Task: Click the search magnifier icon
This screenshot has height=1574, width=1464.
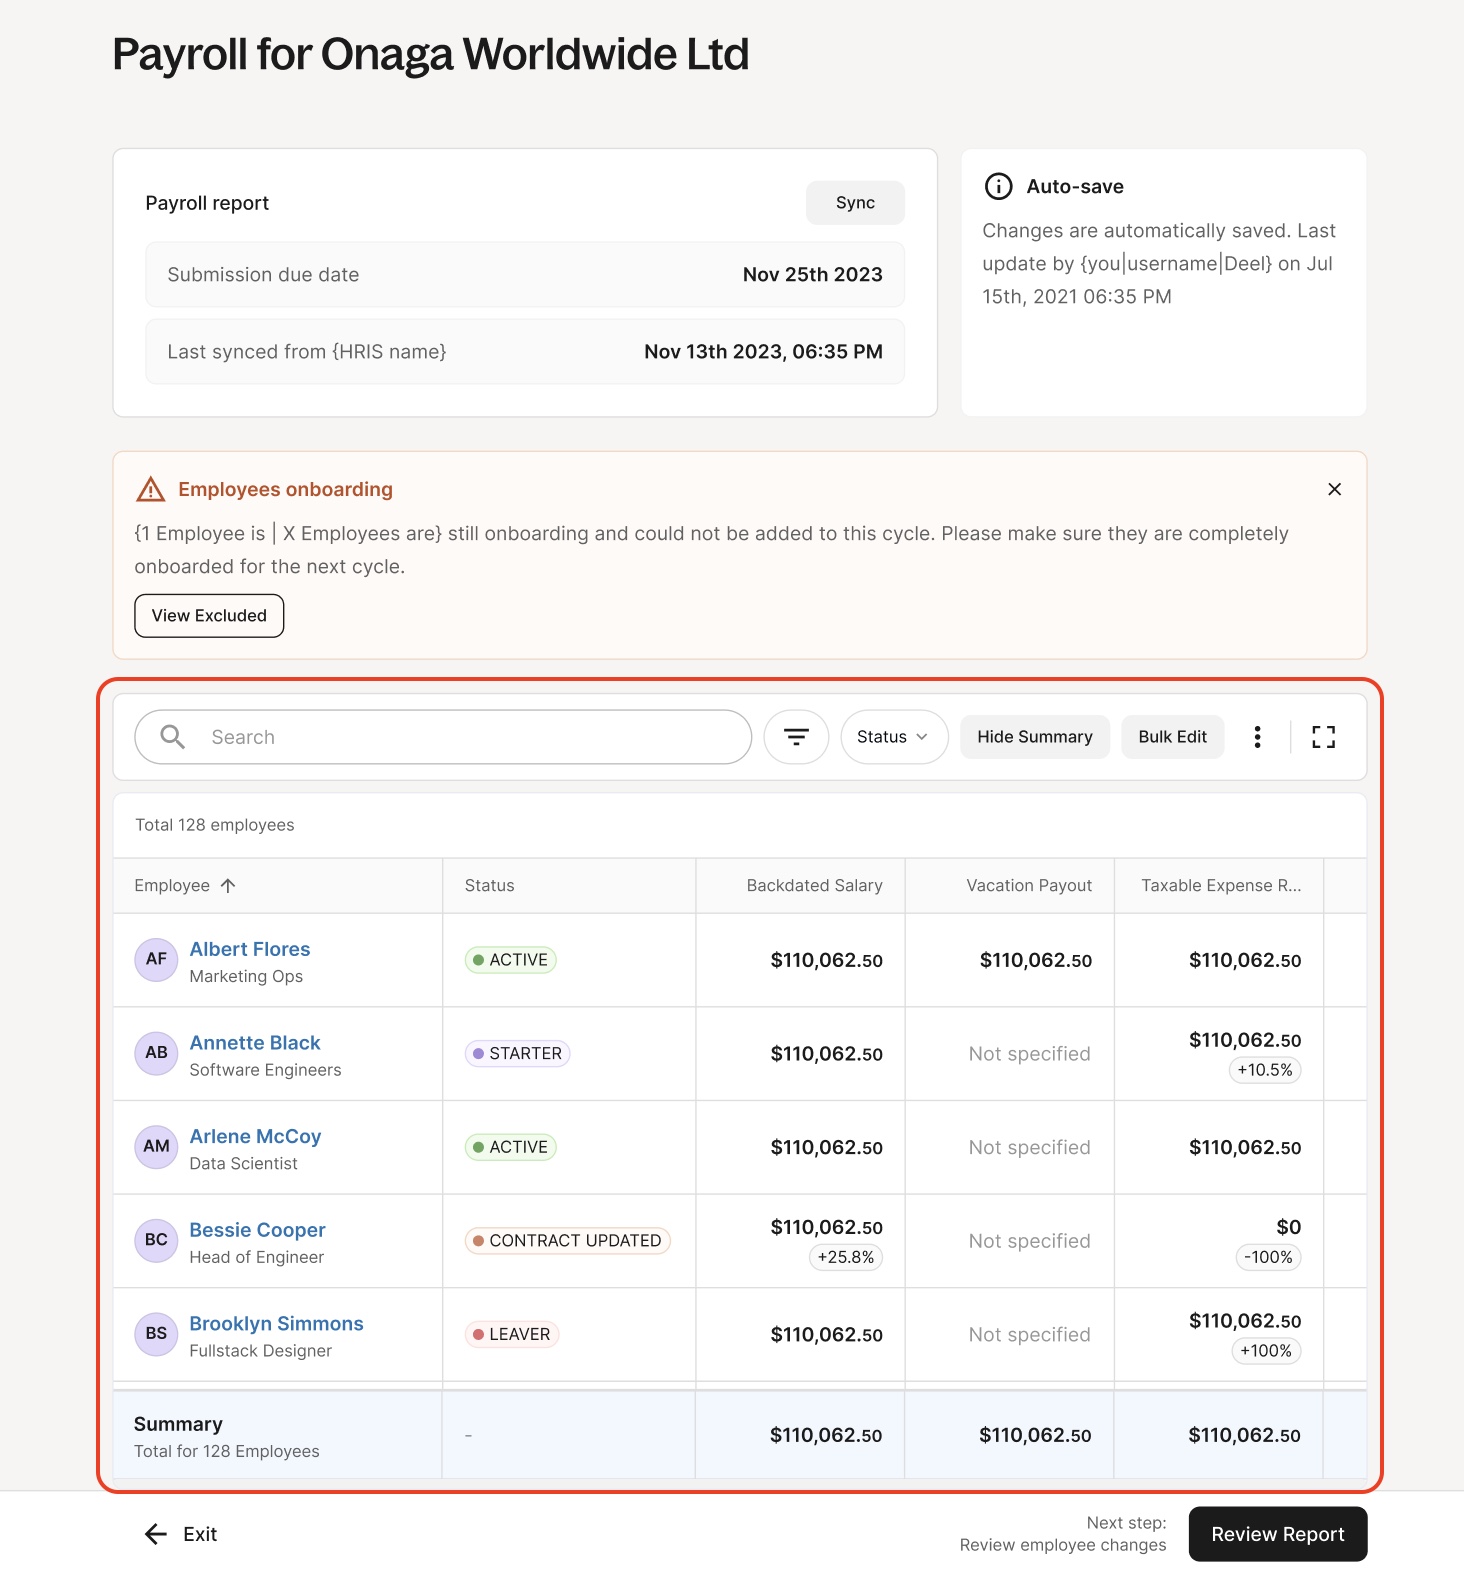Action: pyautogui.click(x=173, y=737)
